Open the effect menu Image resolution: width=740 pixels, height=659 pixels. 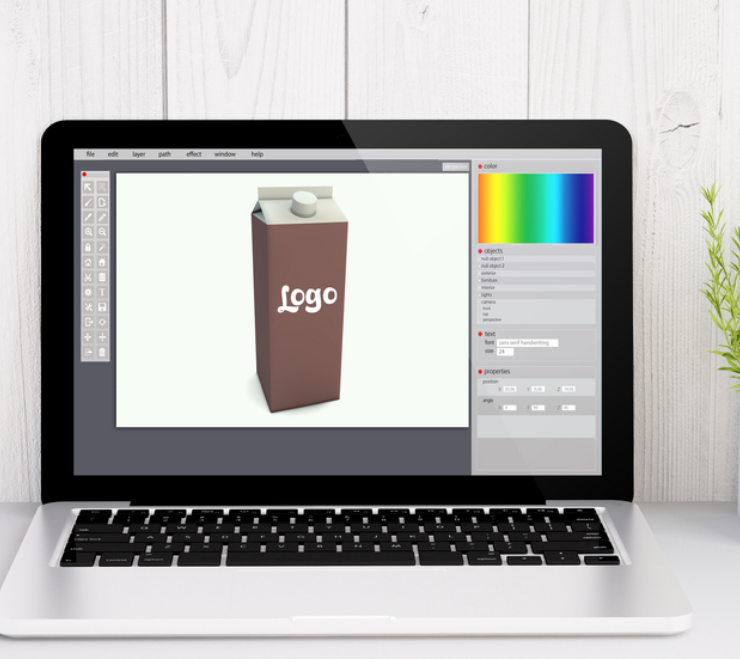(x=193, y=154)
